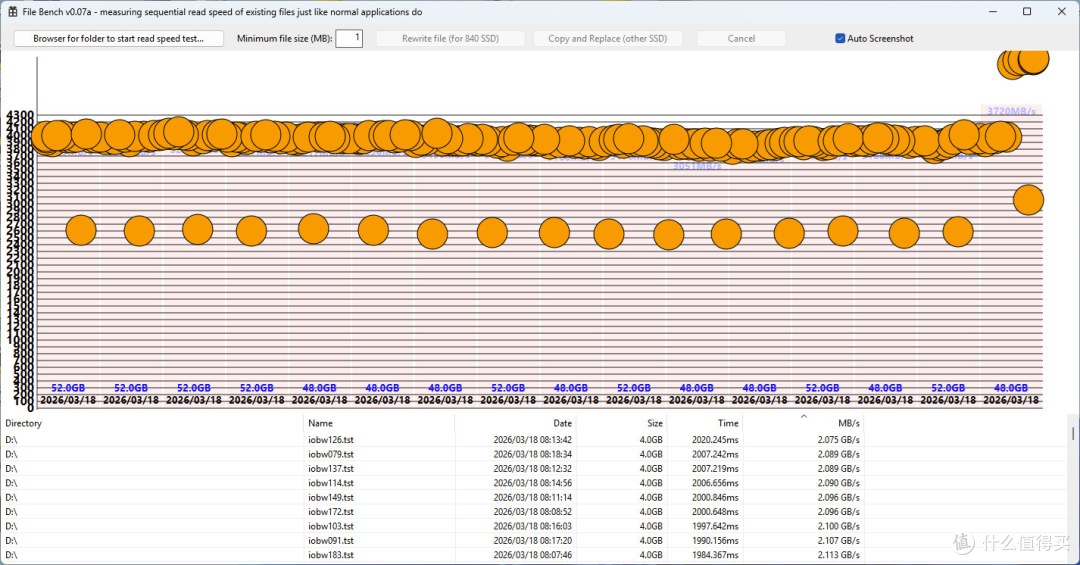Click the Date column header
This screenshot has width=1080, height=565.
515,423
